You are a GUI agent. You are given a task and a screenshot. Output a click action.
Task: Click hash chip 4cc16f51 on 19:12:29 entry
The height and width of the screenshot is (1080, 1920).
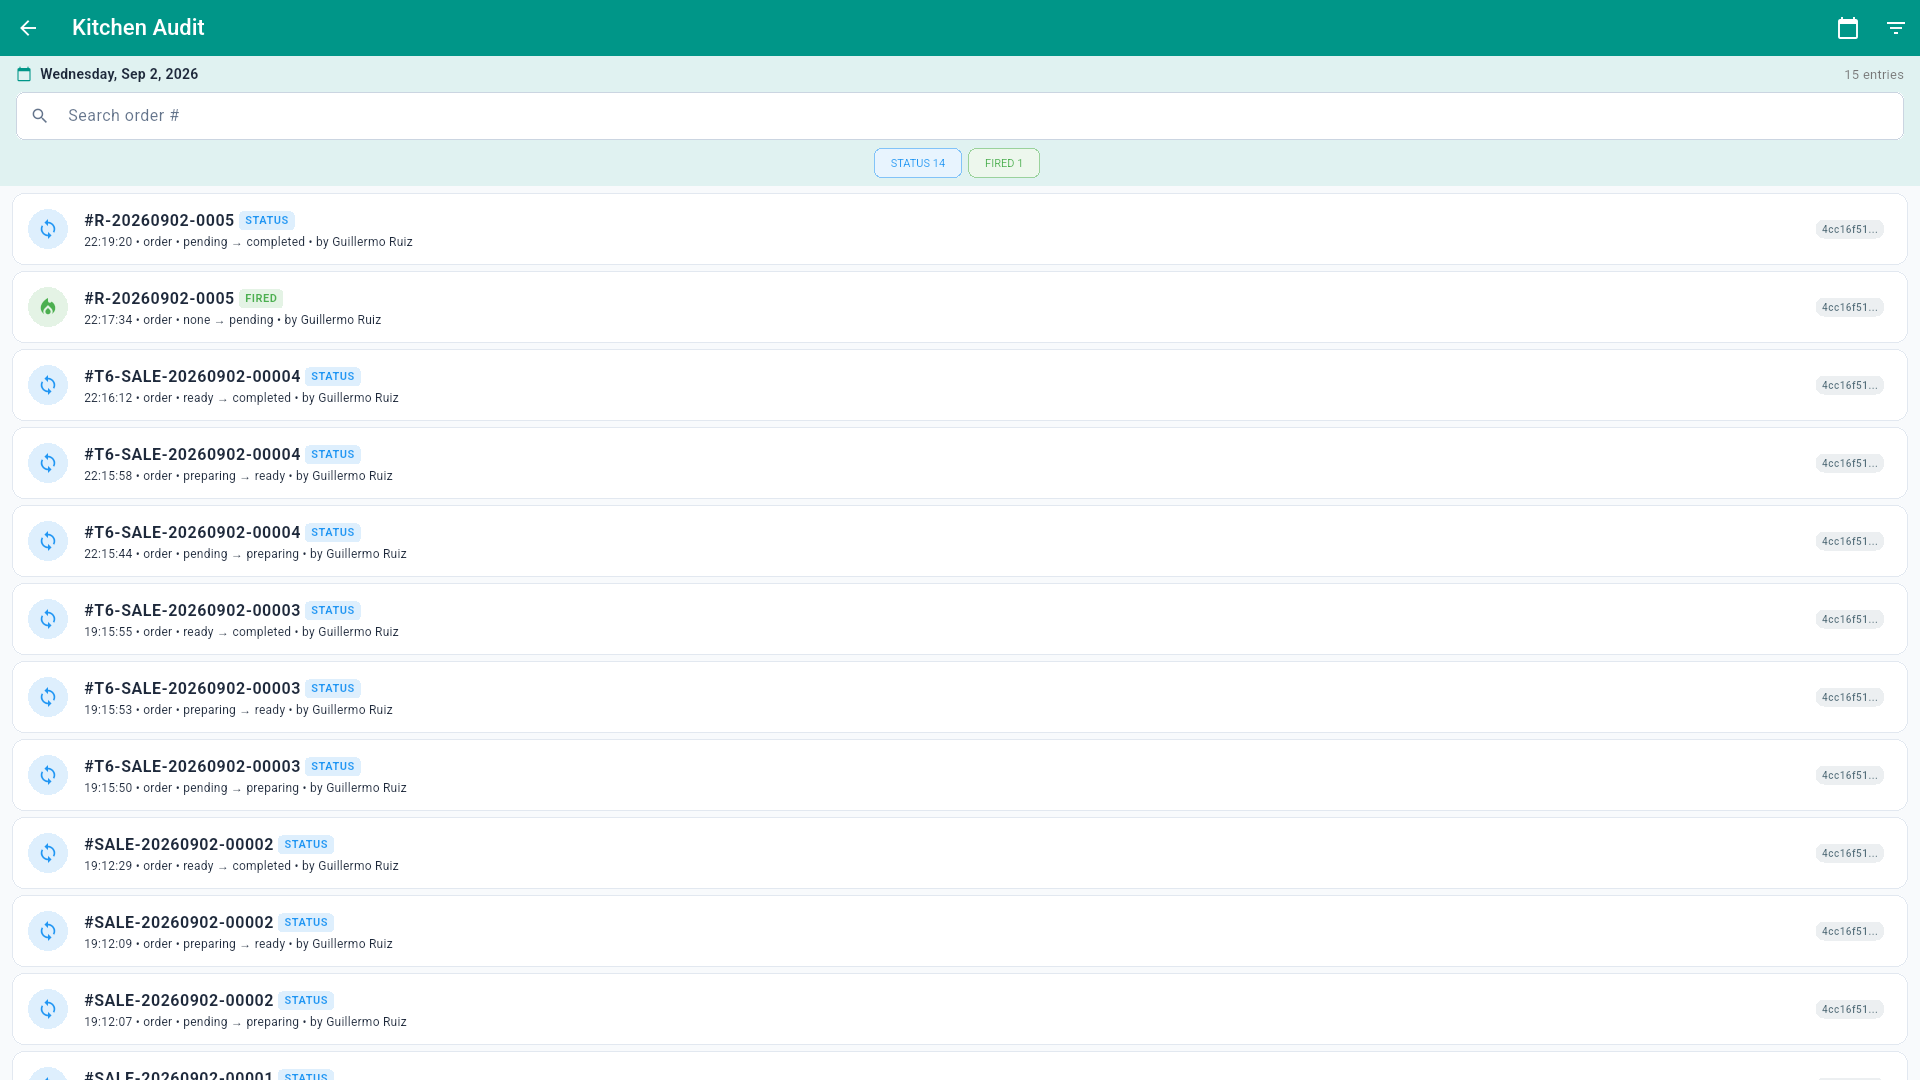[x=1850, y=853]
